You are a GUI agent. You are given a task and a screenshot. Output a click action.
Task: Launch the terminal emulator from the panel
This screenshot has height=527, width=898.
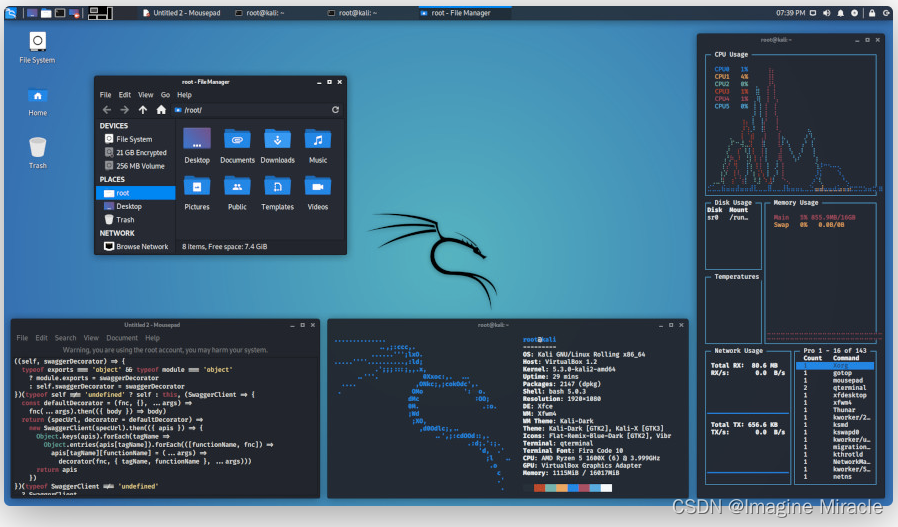(x=60, y=13)
